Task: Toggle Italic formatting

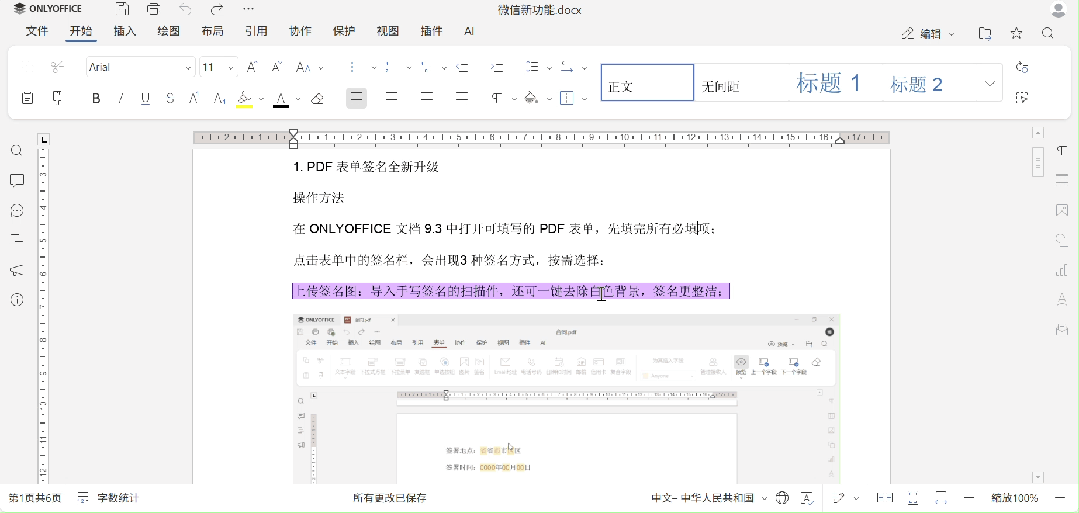Action: click(x=120, y=98)
